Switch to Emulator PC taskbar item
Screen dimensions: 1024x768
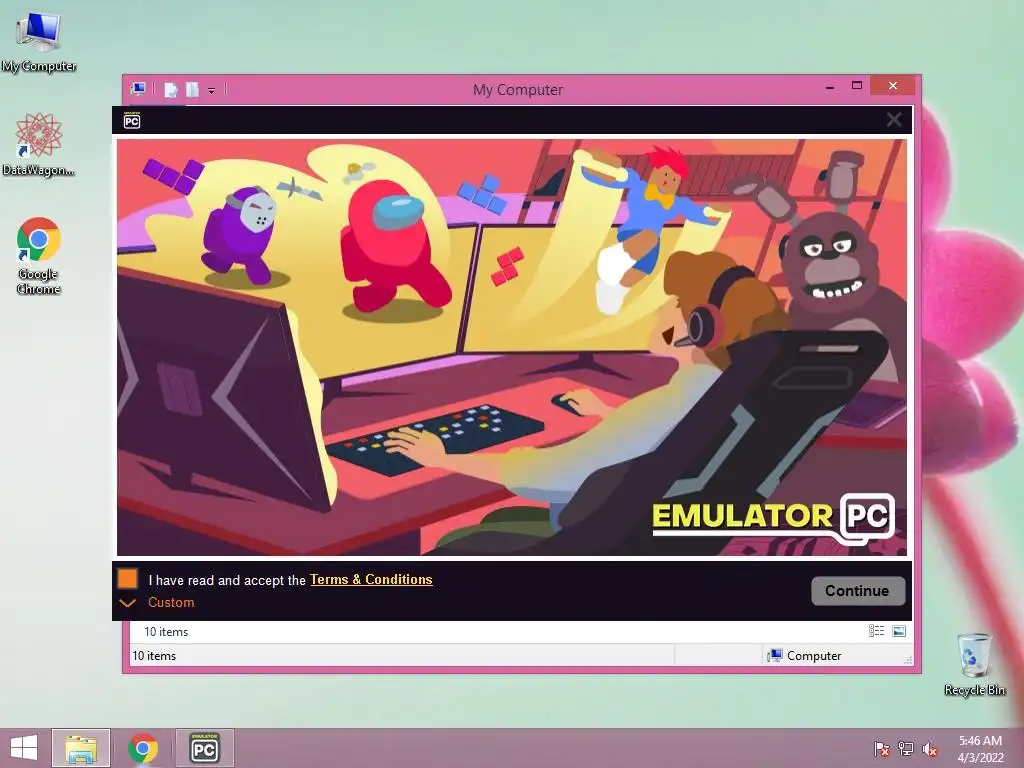pyautogui.click(x=204, y=748)
